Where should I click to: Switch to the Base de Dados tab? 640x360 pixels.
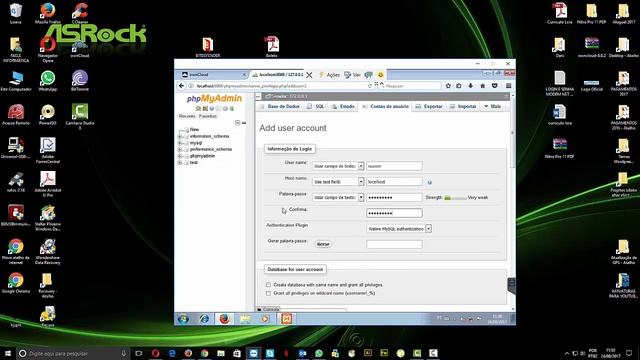(x=280, y=107)
